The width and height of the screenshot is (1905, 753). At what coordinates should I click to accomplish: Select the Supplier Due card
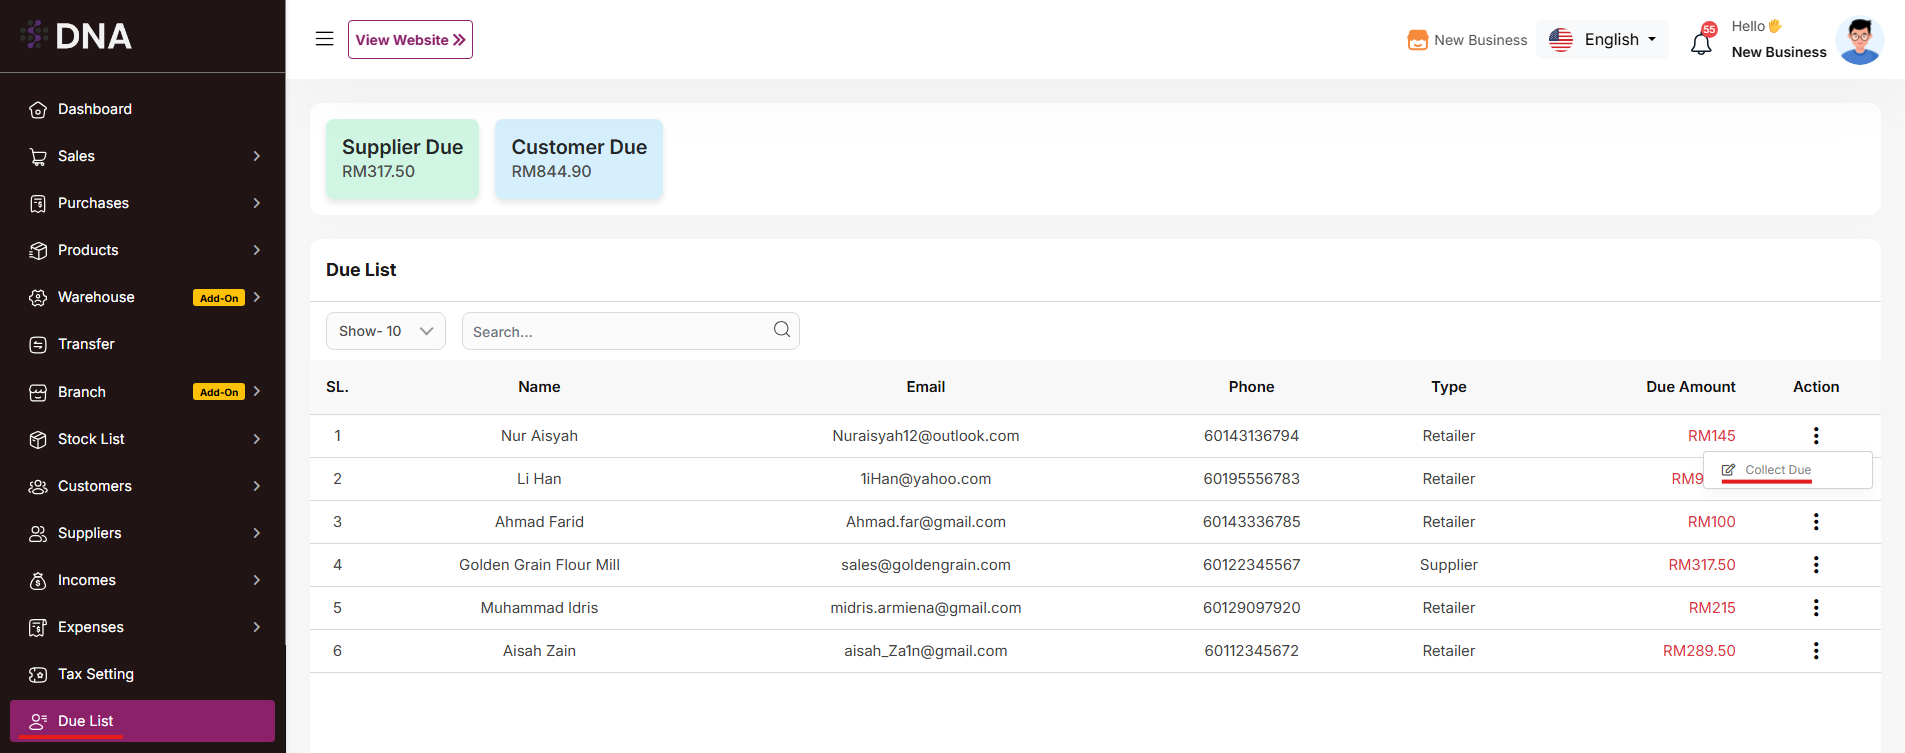tap(402, 159)
